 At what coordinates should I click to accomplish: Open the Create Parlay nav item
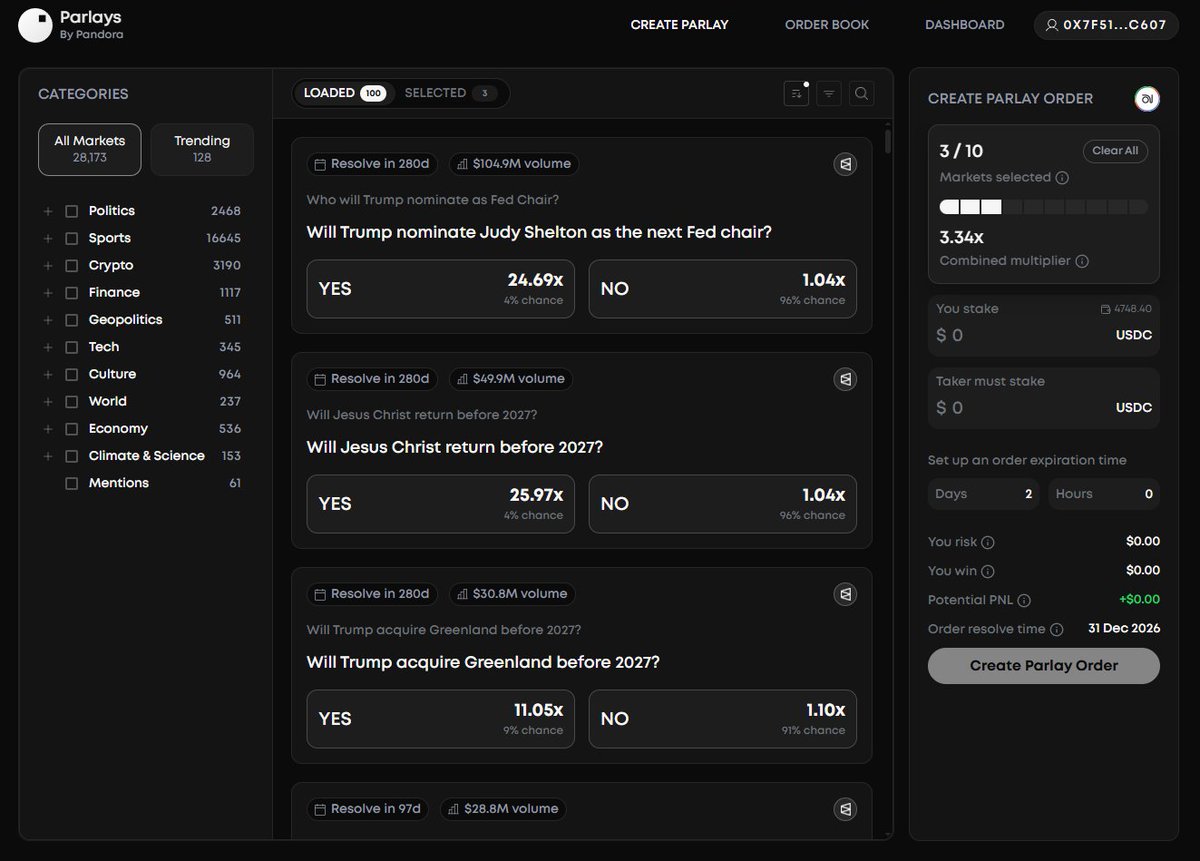(679, 25)
